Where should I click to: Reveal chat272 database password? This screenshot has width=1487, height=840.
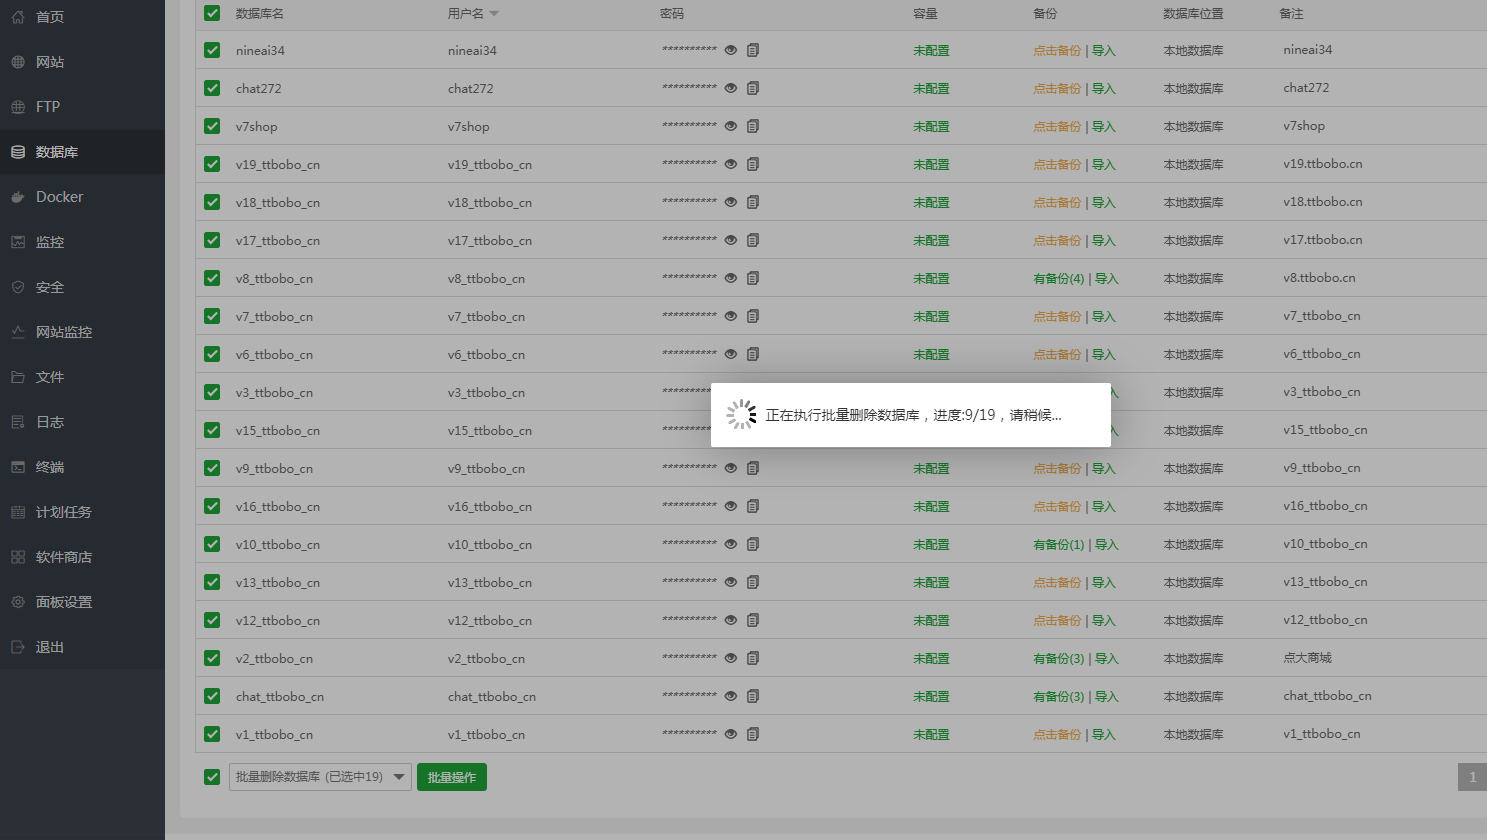point(731,88)
